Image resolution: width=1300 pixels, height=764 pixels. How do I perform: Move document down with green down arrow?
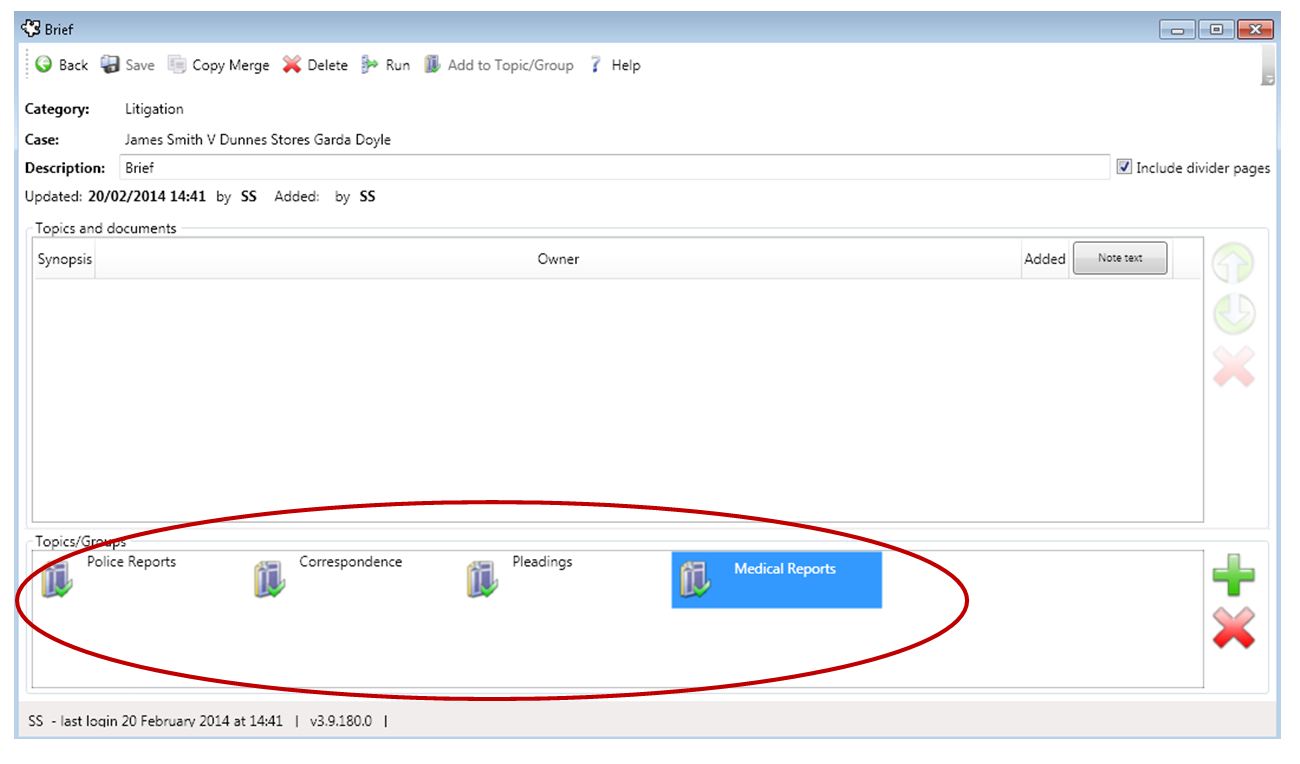[x=1233, y=315]
